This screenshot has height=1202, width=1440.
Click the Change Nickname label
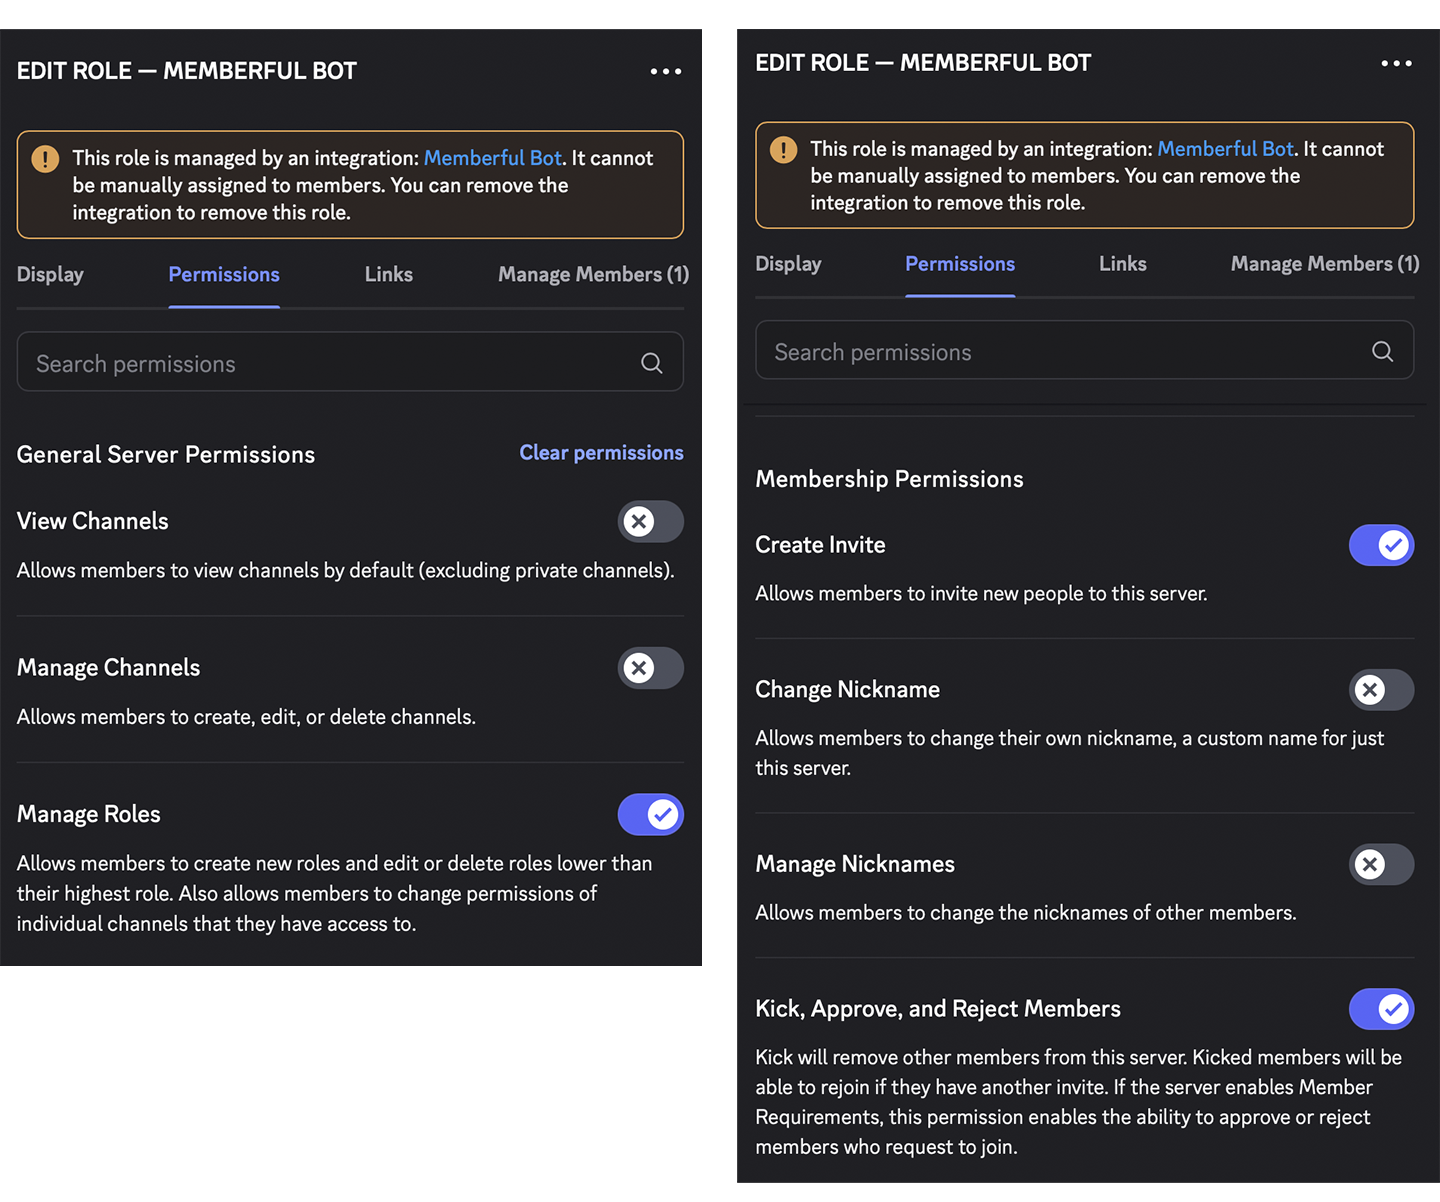(847, 690)
